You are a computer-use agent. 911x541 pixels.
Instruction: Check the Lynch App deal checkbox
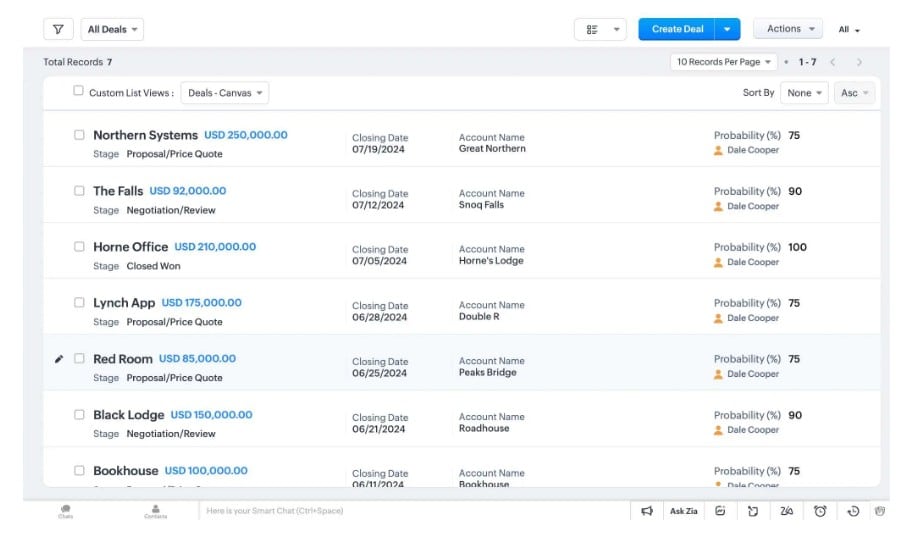[79, 302]
